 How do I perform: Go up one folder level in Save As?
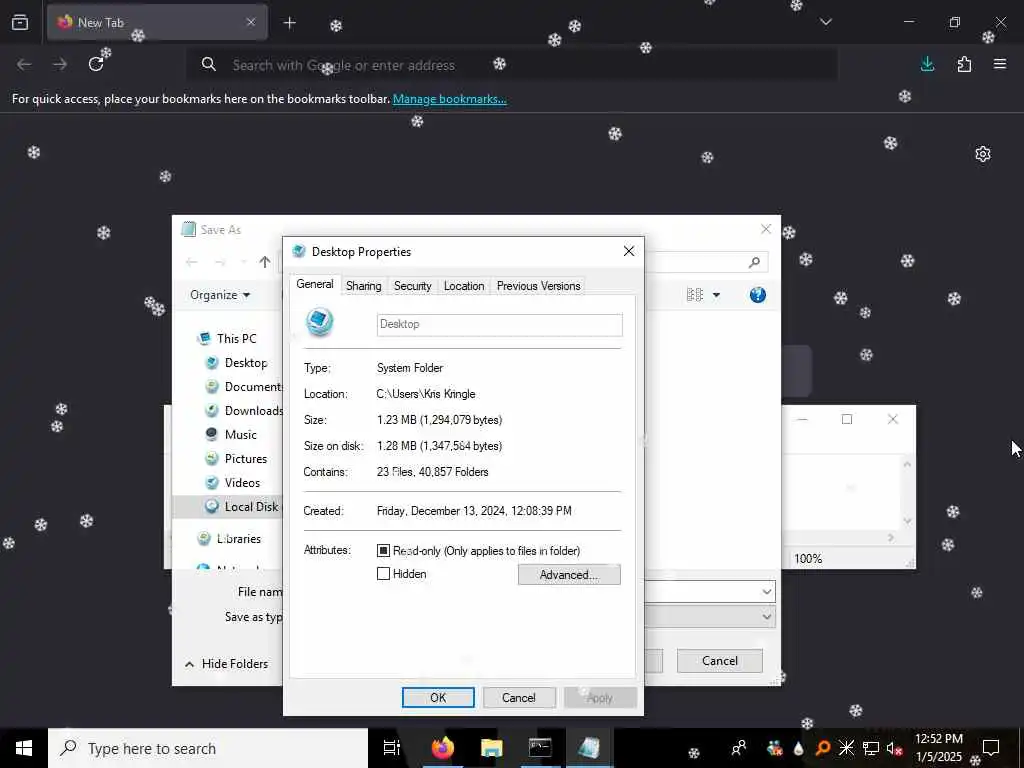coord(264,263)
